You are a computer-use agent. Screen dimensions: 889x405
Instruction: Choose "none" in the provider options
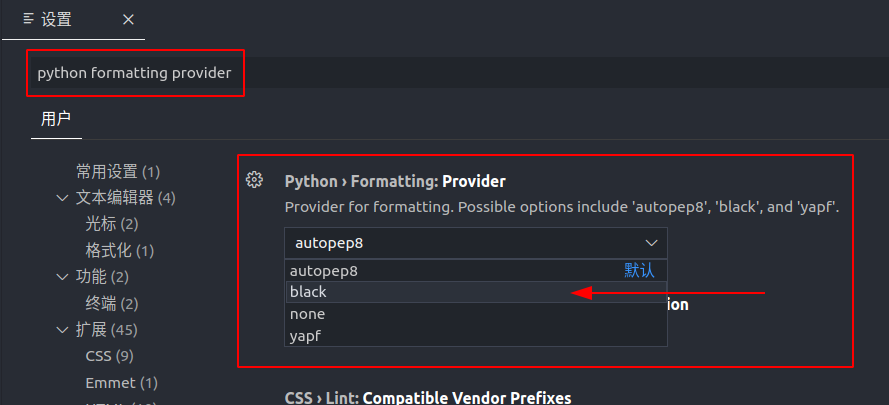pyautogui.click(x=307, y=314)
